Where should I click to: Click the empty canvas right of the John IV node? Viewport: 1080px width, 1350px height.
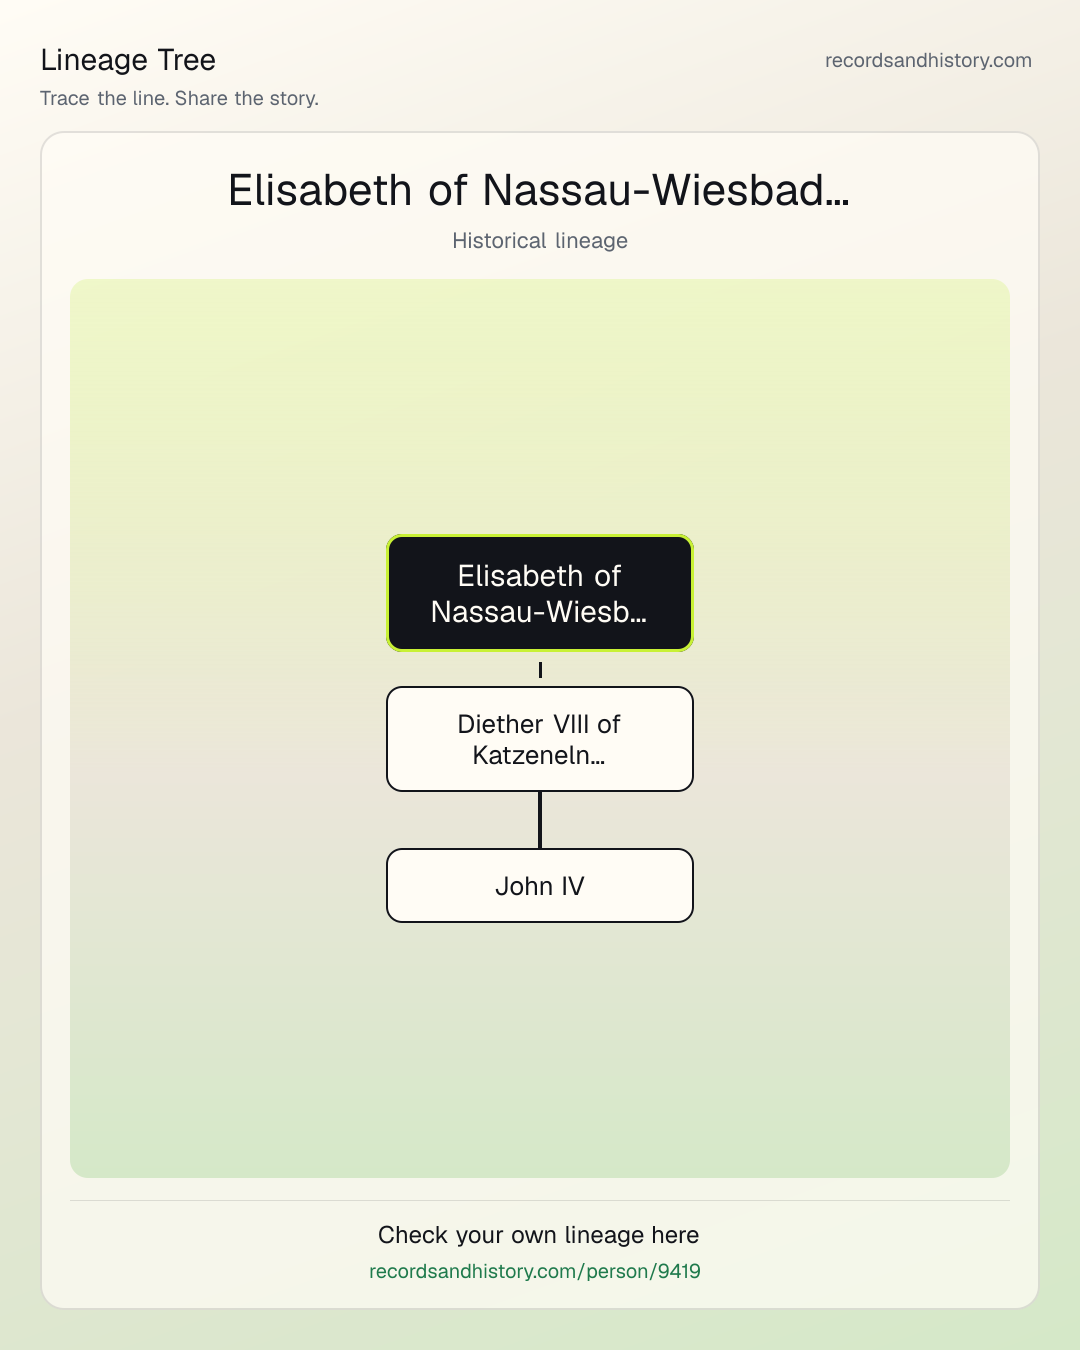click(851, 886)
